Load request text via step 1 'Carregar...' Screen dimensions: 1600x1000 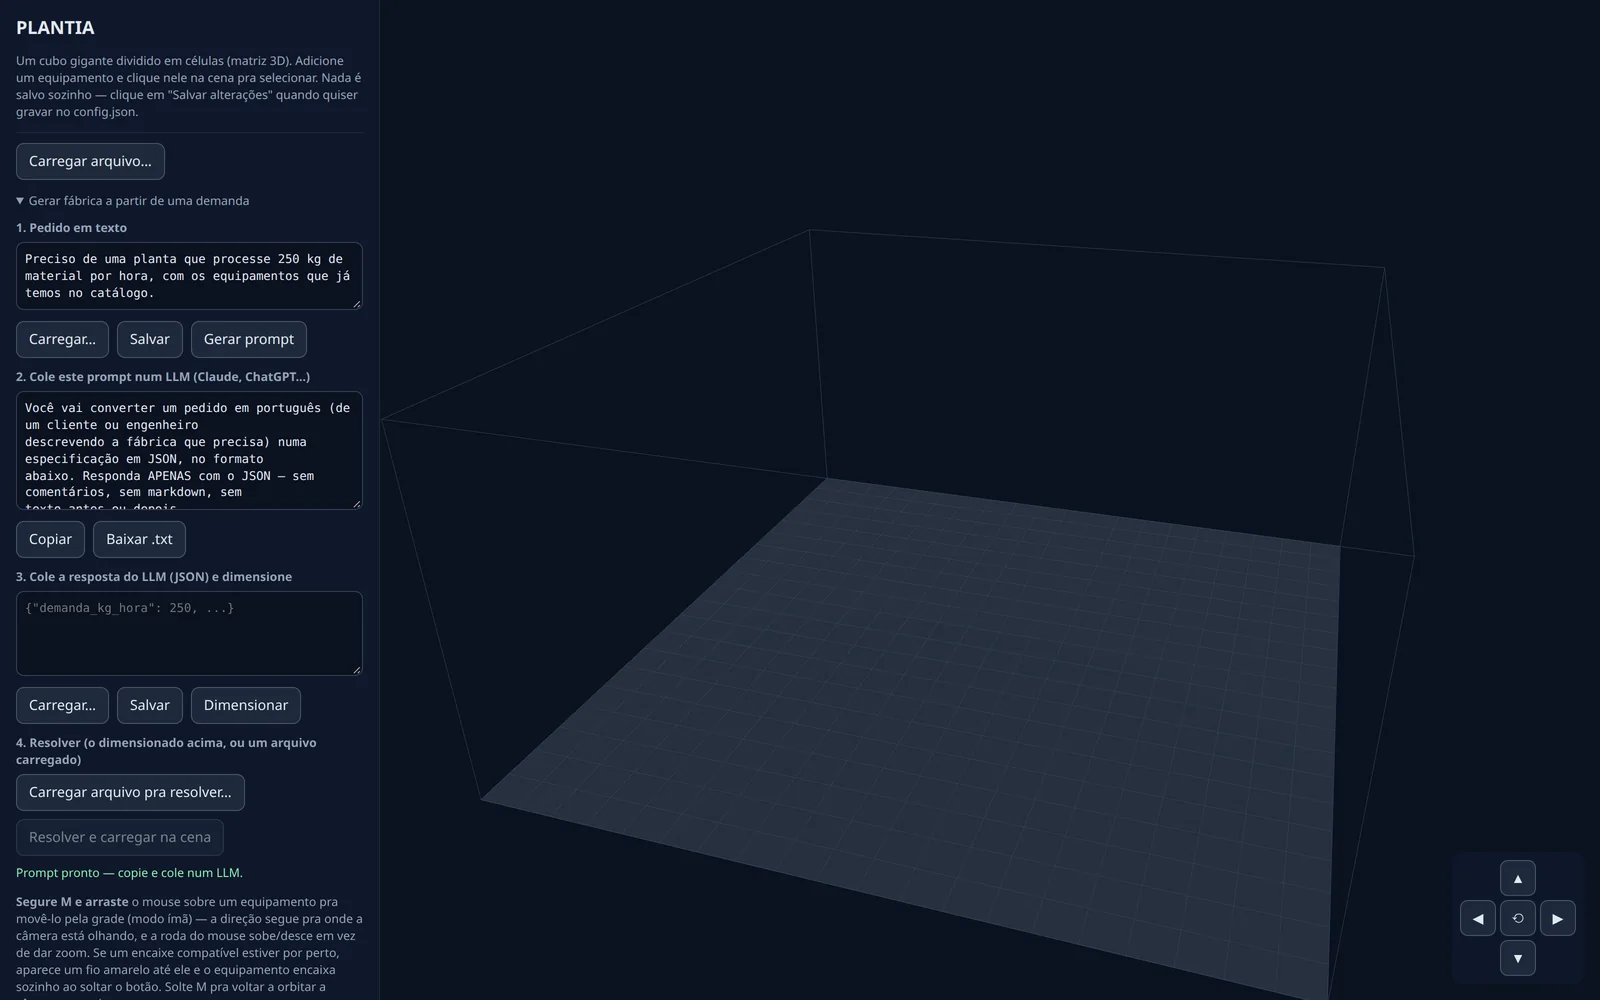pyautogui.click(x=62, y=339)
